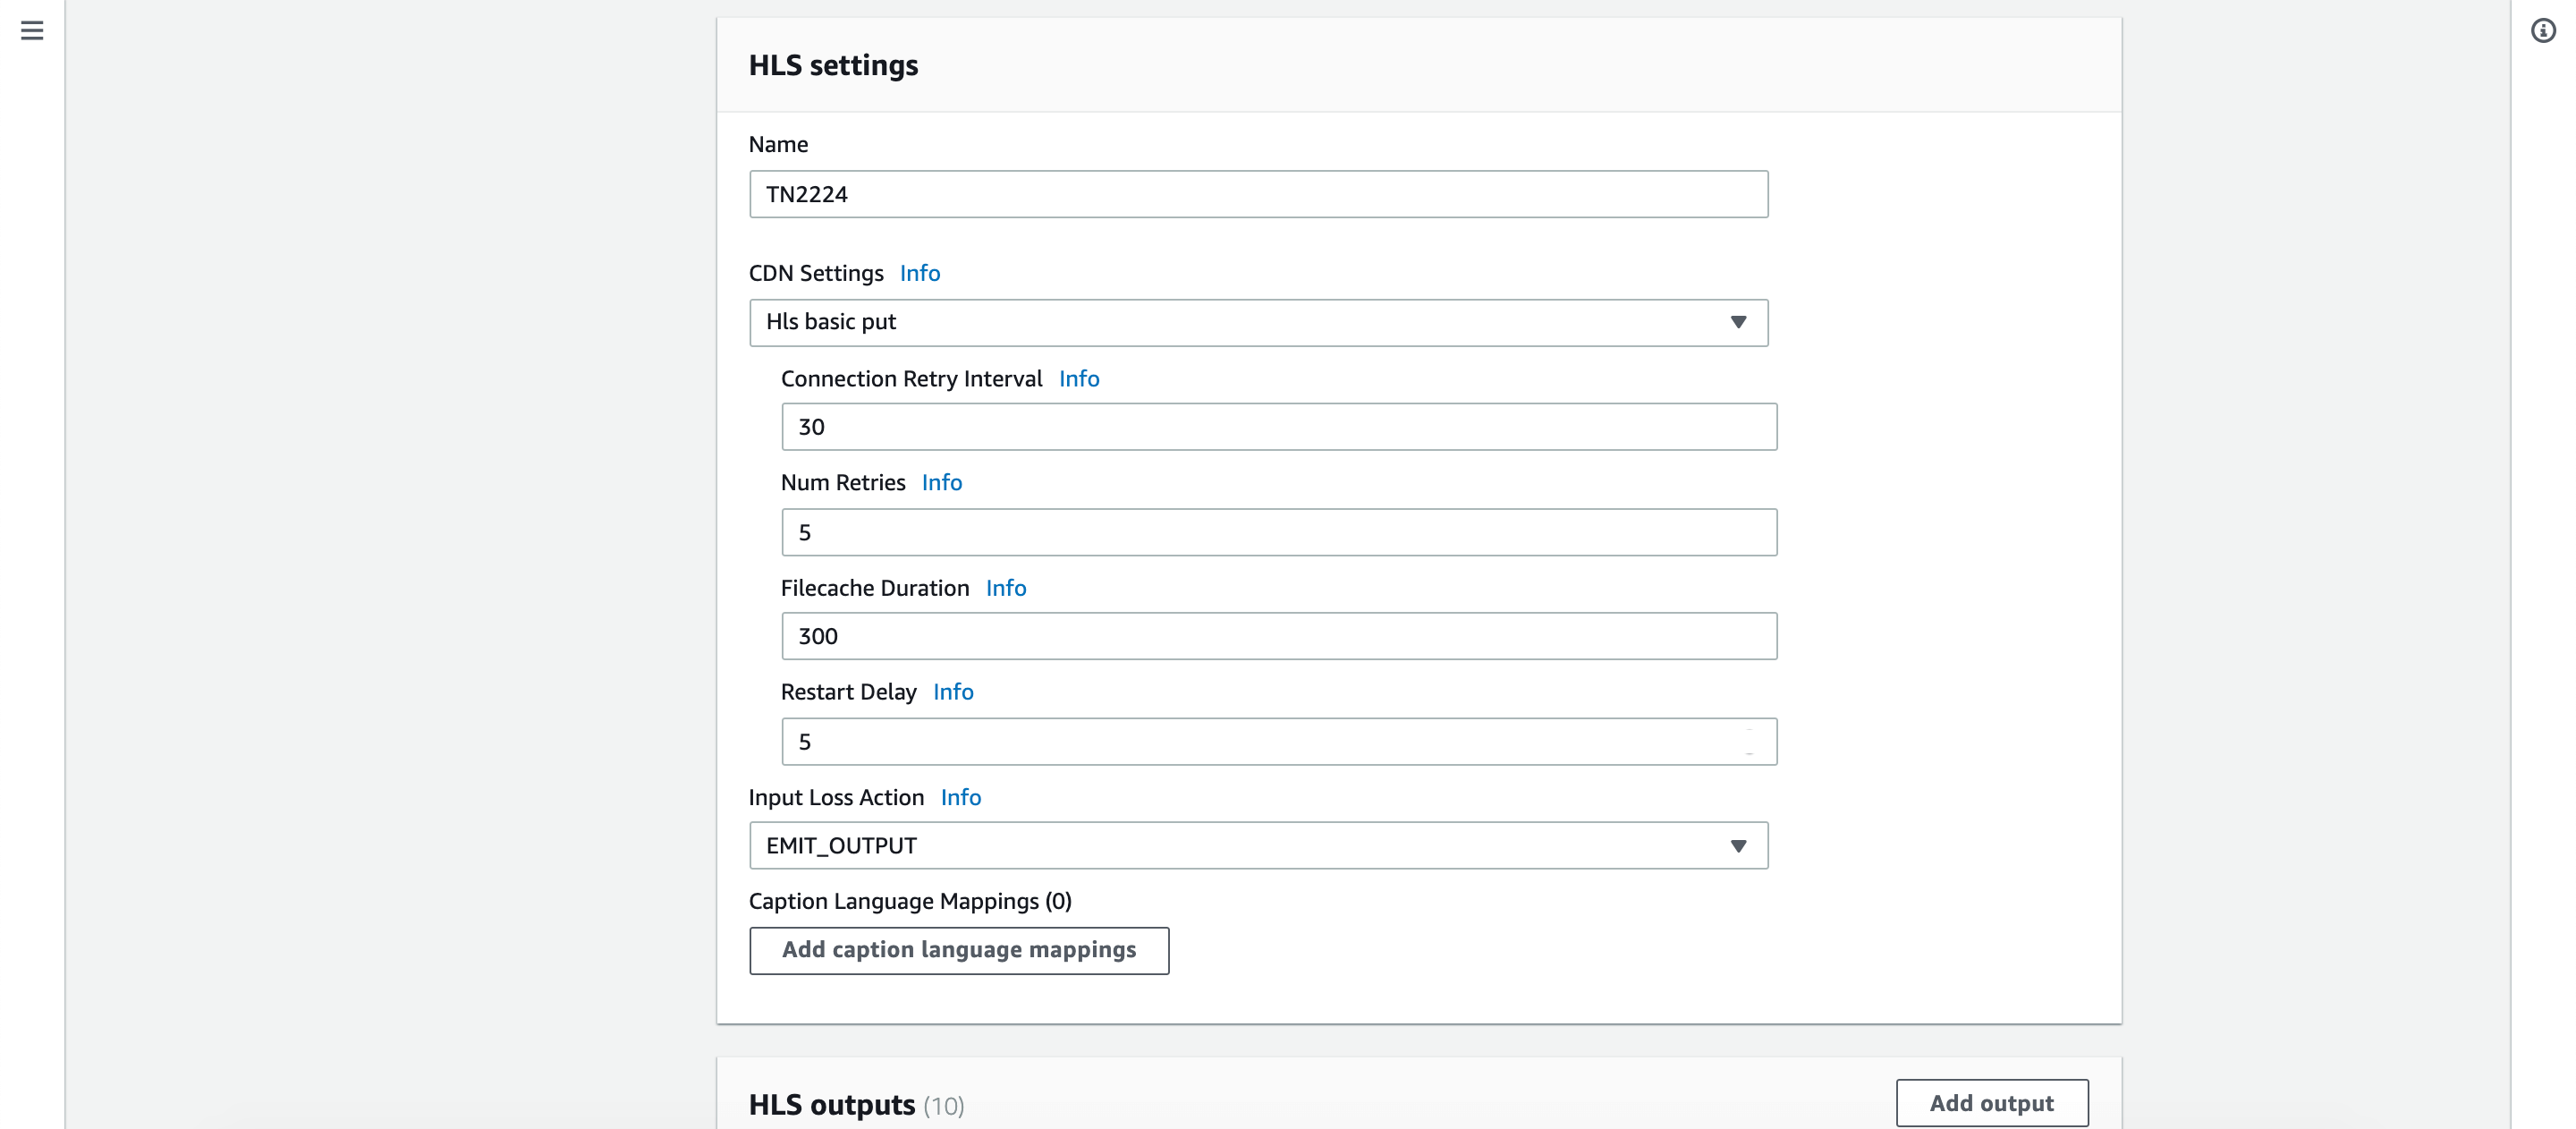Open Info link next to CDN Settings
2576x1129 pixels.
(919, 273)
